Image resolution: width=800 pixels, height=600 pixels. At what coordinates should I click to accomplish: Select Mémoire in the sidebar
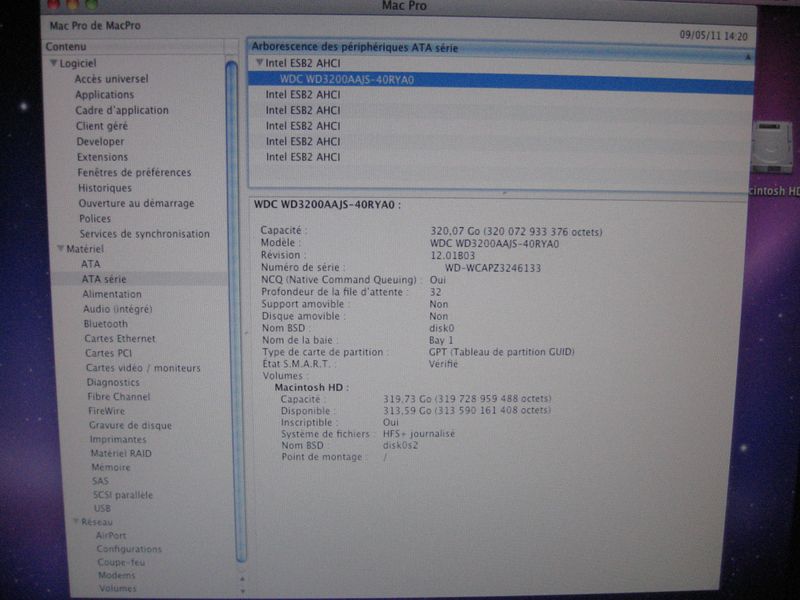111,467
